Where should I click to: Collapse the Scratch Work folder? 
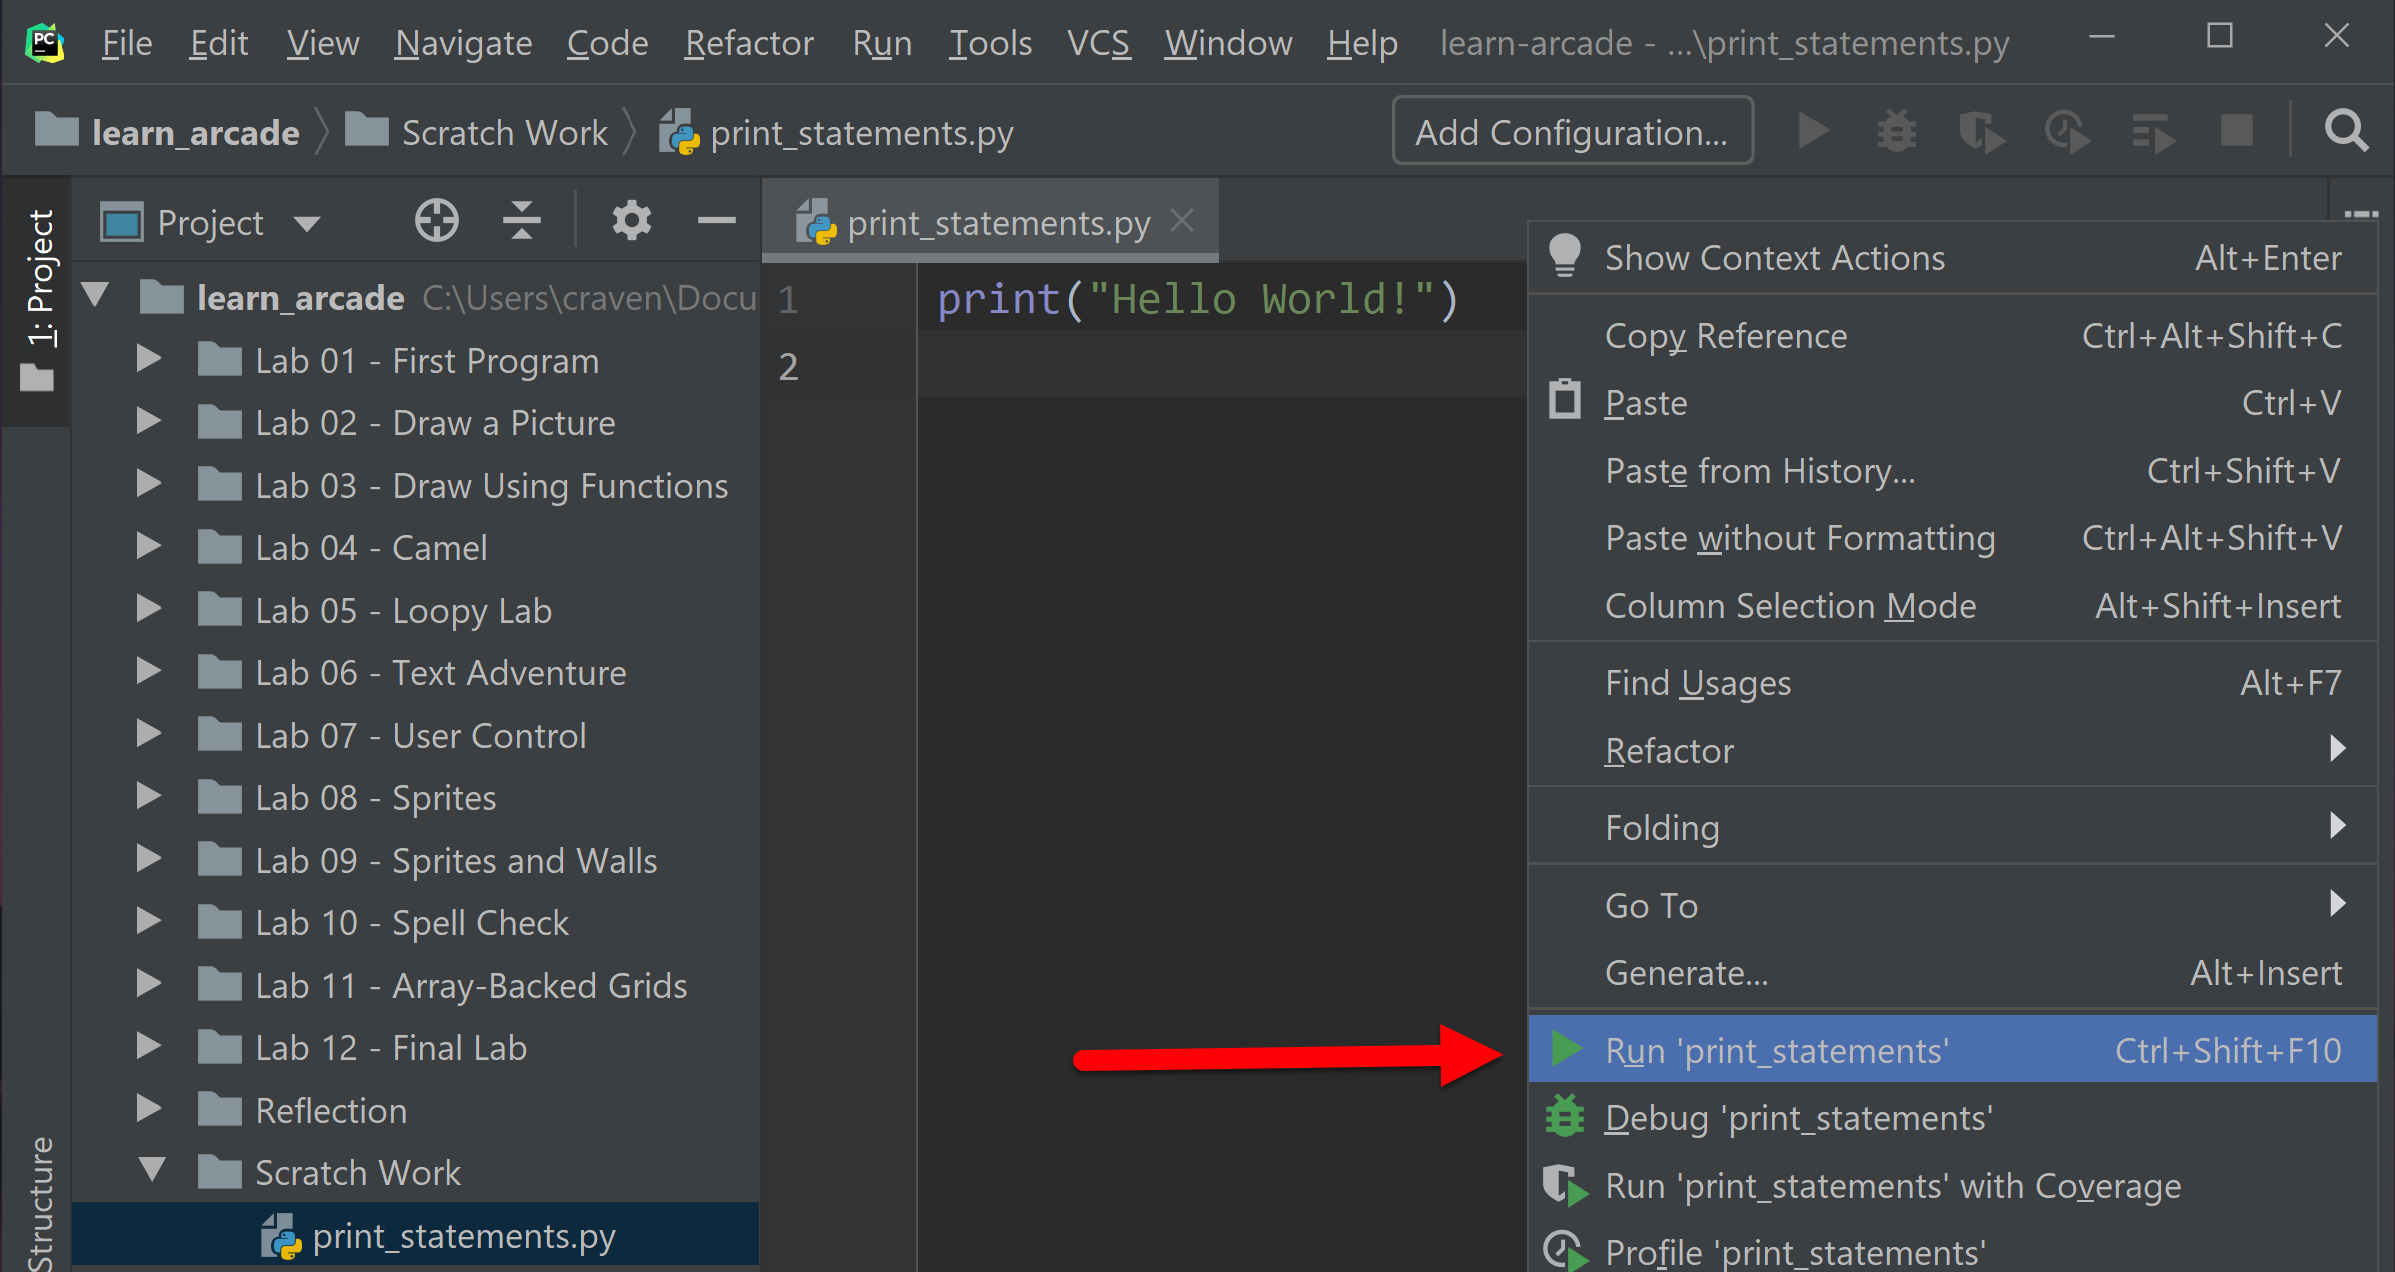pyautogui.click(x=152, y=1171)
